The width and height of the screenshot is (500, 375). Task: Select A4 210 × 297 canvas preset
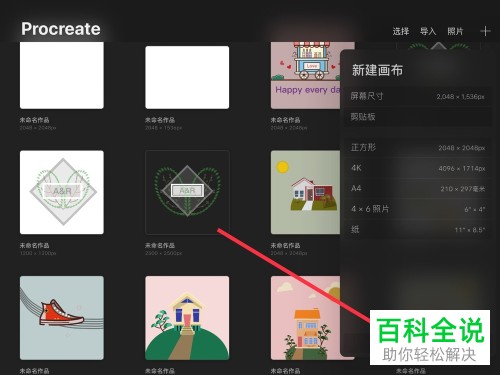pyautogui.click(x=418, y=189)
